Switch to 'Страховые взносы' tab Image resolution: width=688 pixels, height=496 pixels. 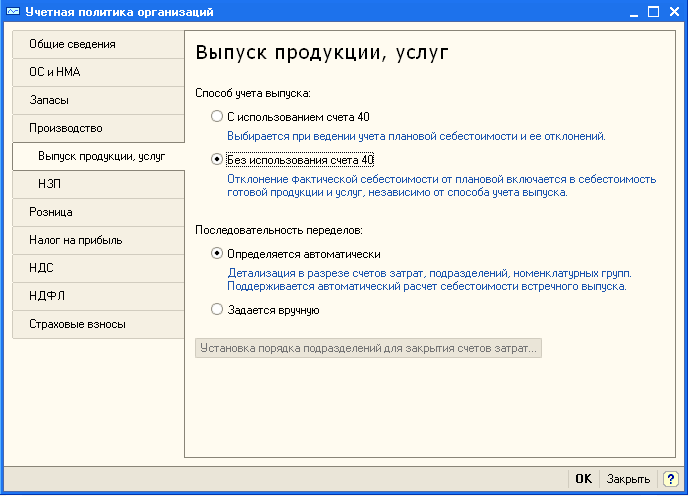coord(98,325)
